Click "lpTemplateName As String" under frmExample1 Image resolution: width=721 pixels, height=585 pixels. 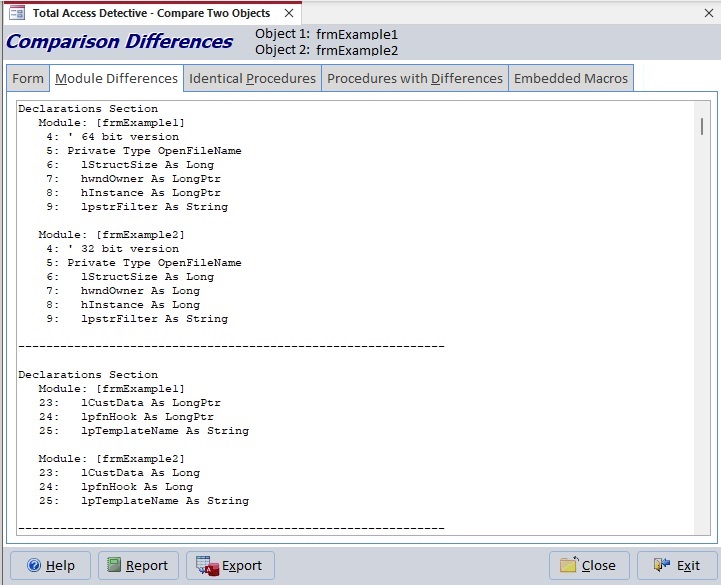coord(165,431)
